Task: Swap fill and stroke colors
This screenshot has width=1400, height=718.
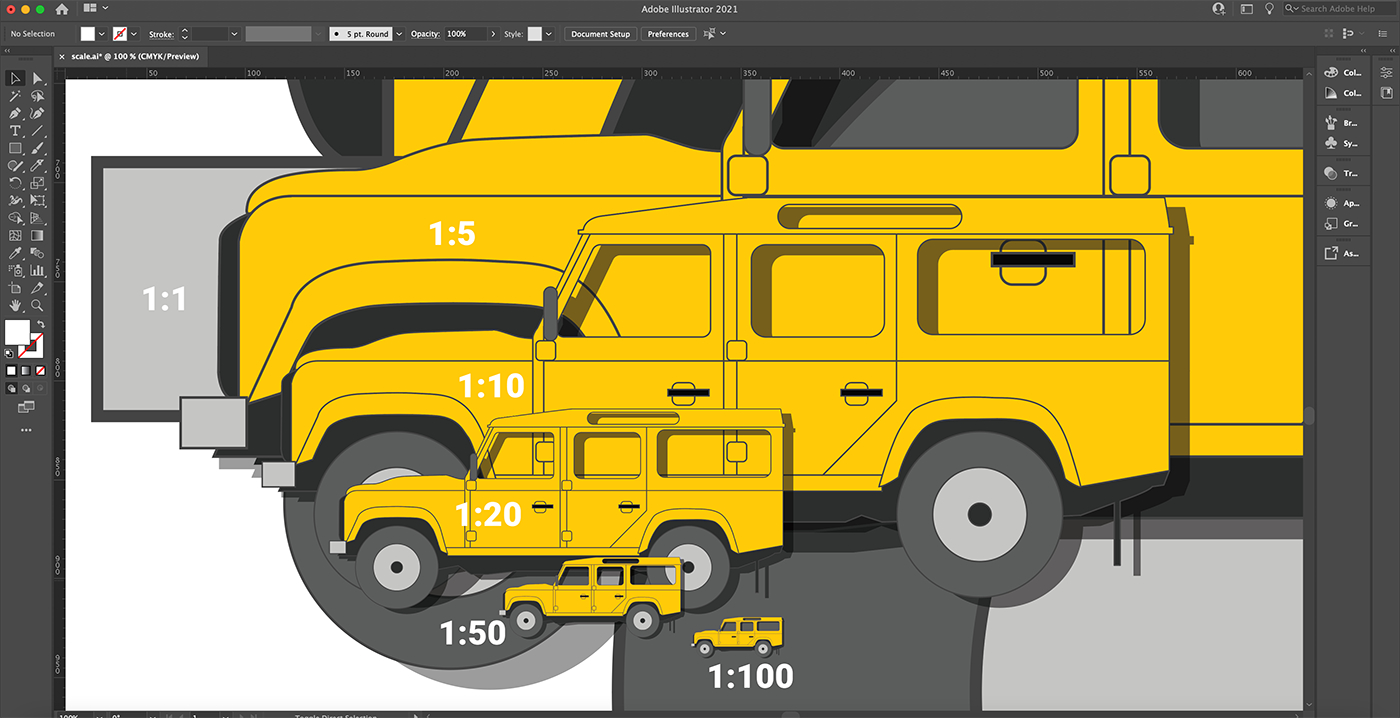Action: pyautogui.click(x=41, y=325)
